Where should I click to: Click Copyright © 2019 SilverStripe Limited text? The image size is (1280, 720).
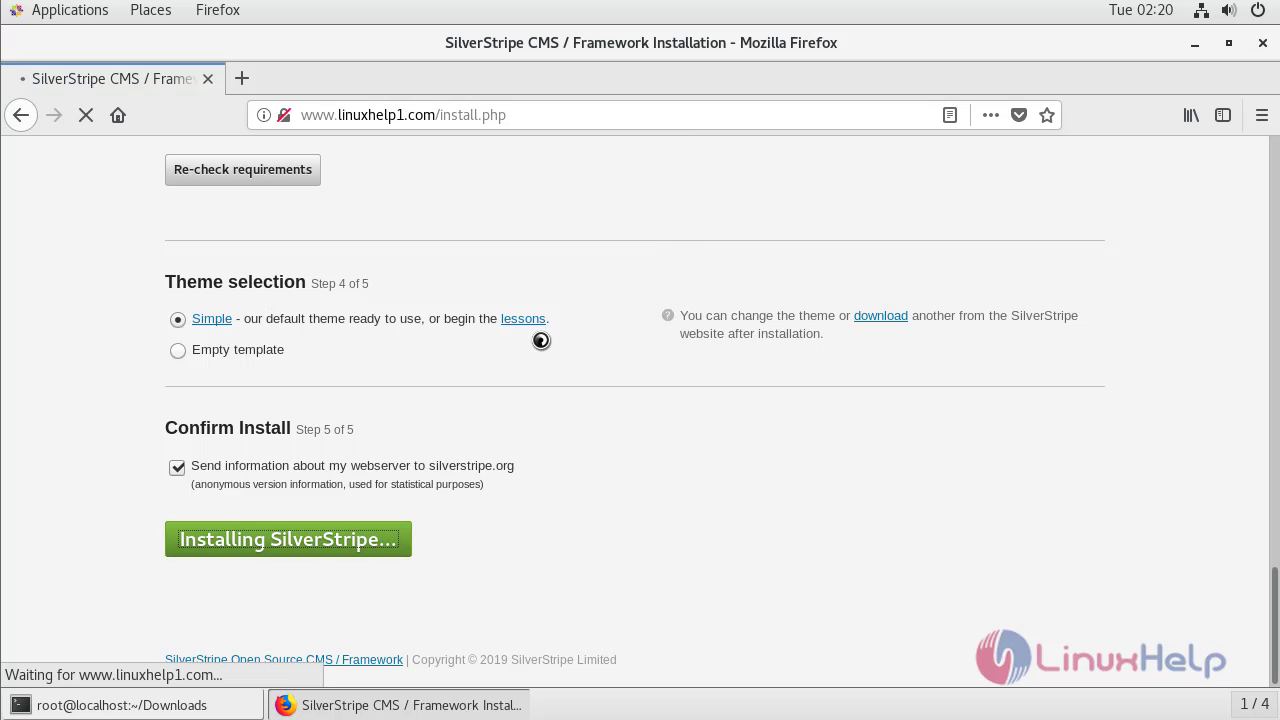point(514,659)
